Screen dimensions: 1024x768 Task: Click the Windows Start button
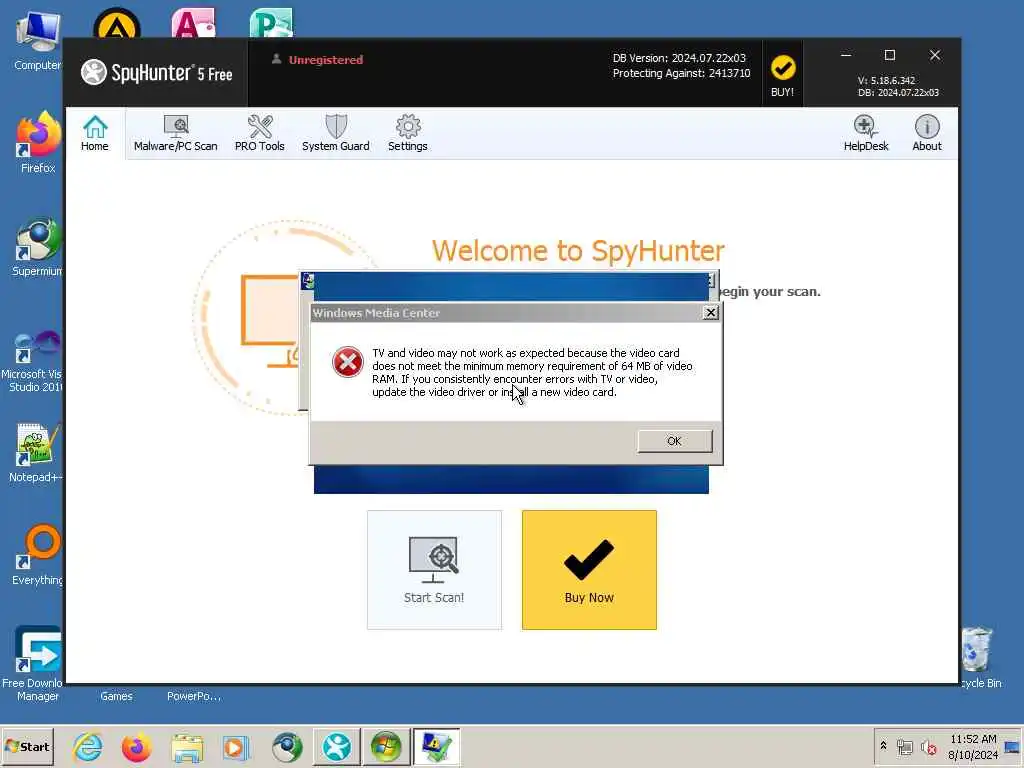tap(27, 746)
